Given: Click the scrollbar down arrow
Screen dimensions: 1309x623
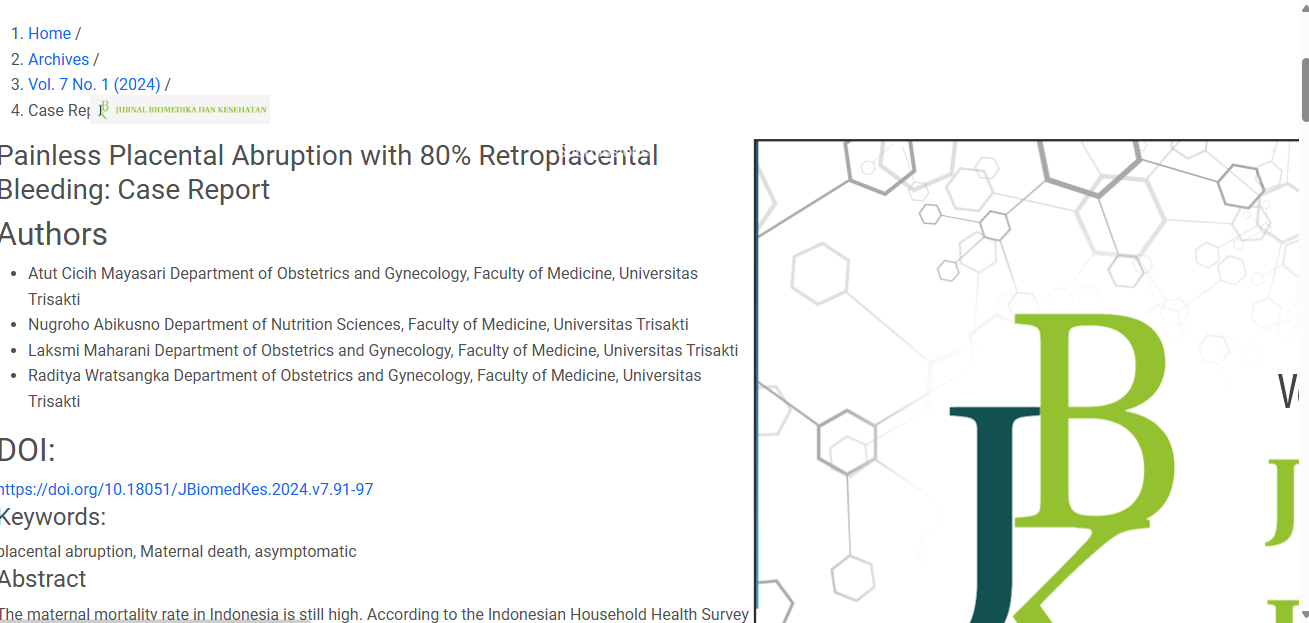Looking at the screenshot, I should 1304,615.
